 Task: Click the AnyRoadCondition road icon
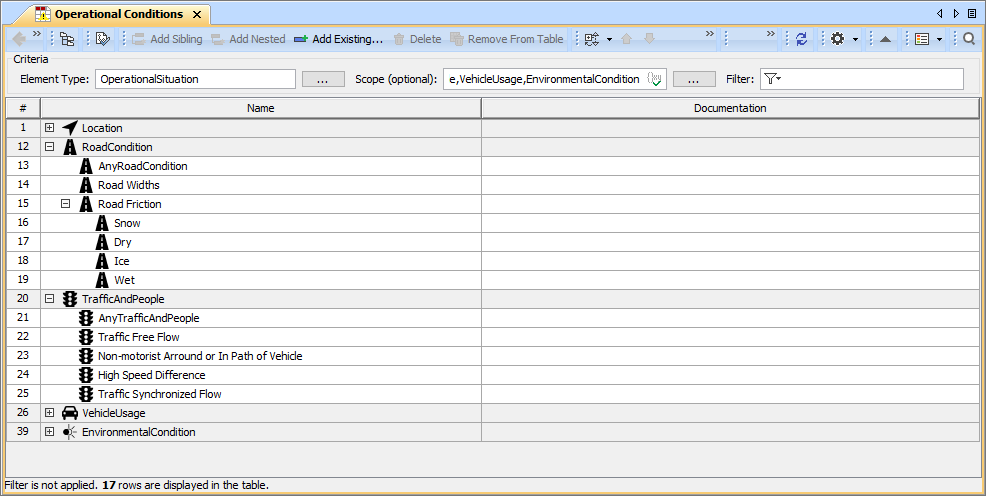point(86,166)
